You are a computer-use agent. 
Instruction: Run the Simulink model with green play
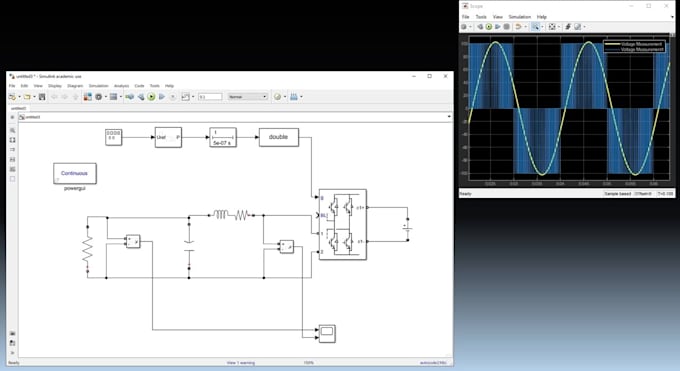151,97
